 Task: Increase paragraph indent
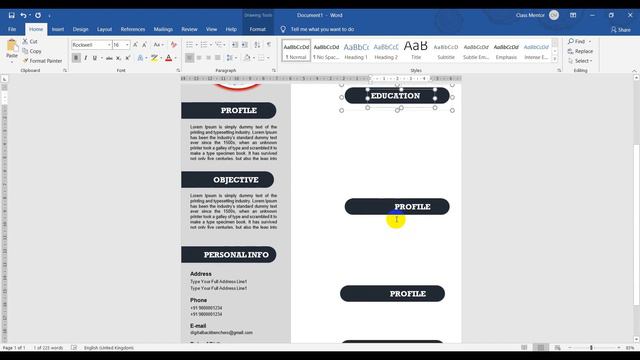(244, 44)
